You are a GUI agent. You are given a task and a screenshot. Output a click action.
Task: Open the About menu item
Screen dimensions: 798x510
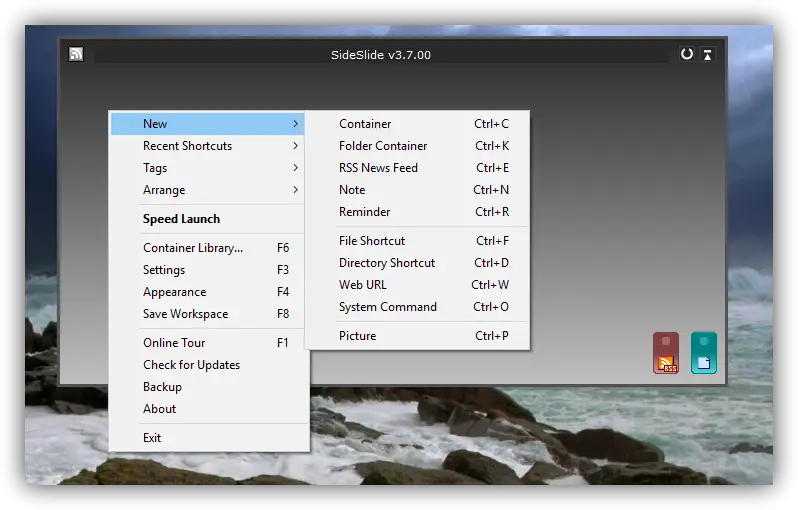pos(209,409)
